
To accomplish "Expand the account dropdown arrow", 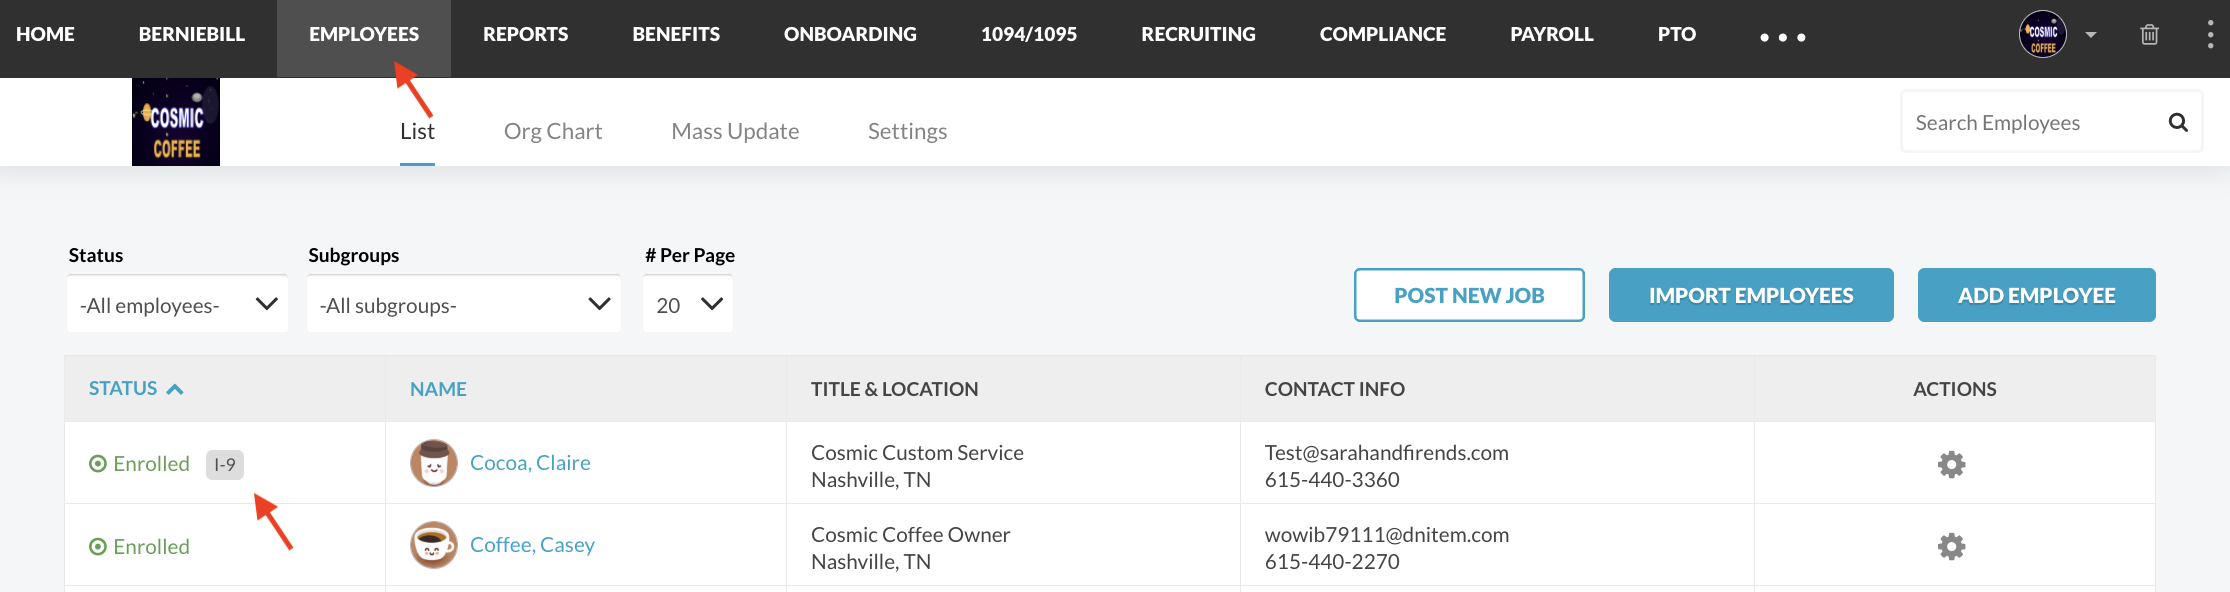I will click(2091, 35).
